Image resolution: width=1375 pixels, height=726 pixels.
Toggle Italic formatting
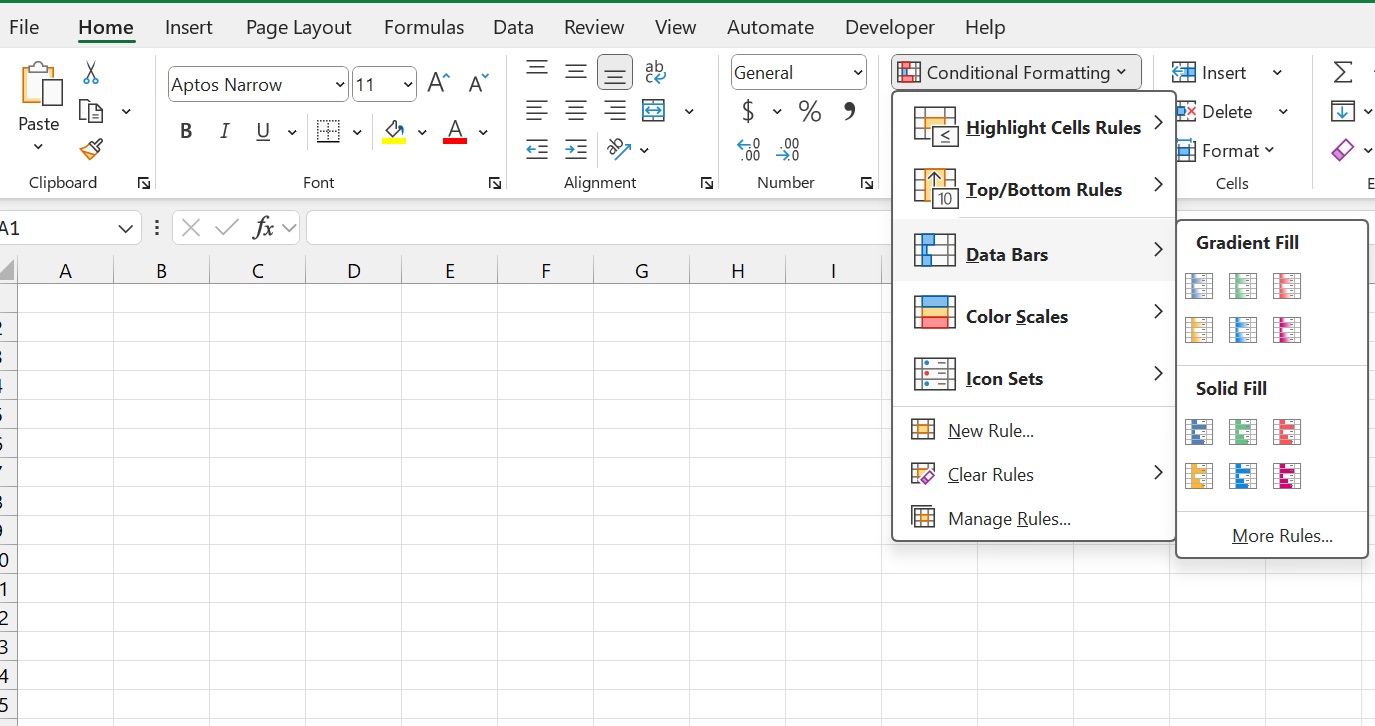(x=225, y=131)
